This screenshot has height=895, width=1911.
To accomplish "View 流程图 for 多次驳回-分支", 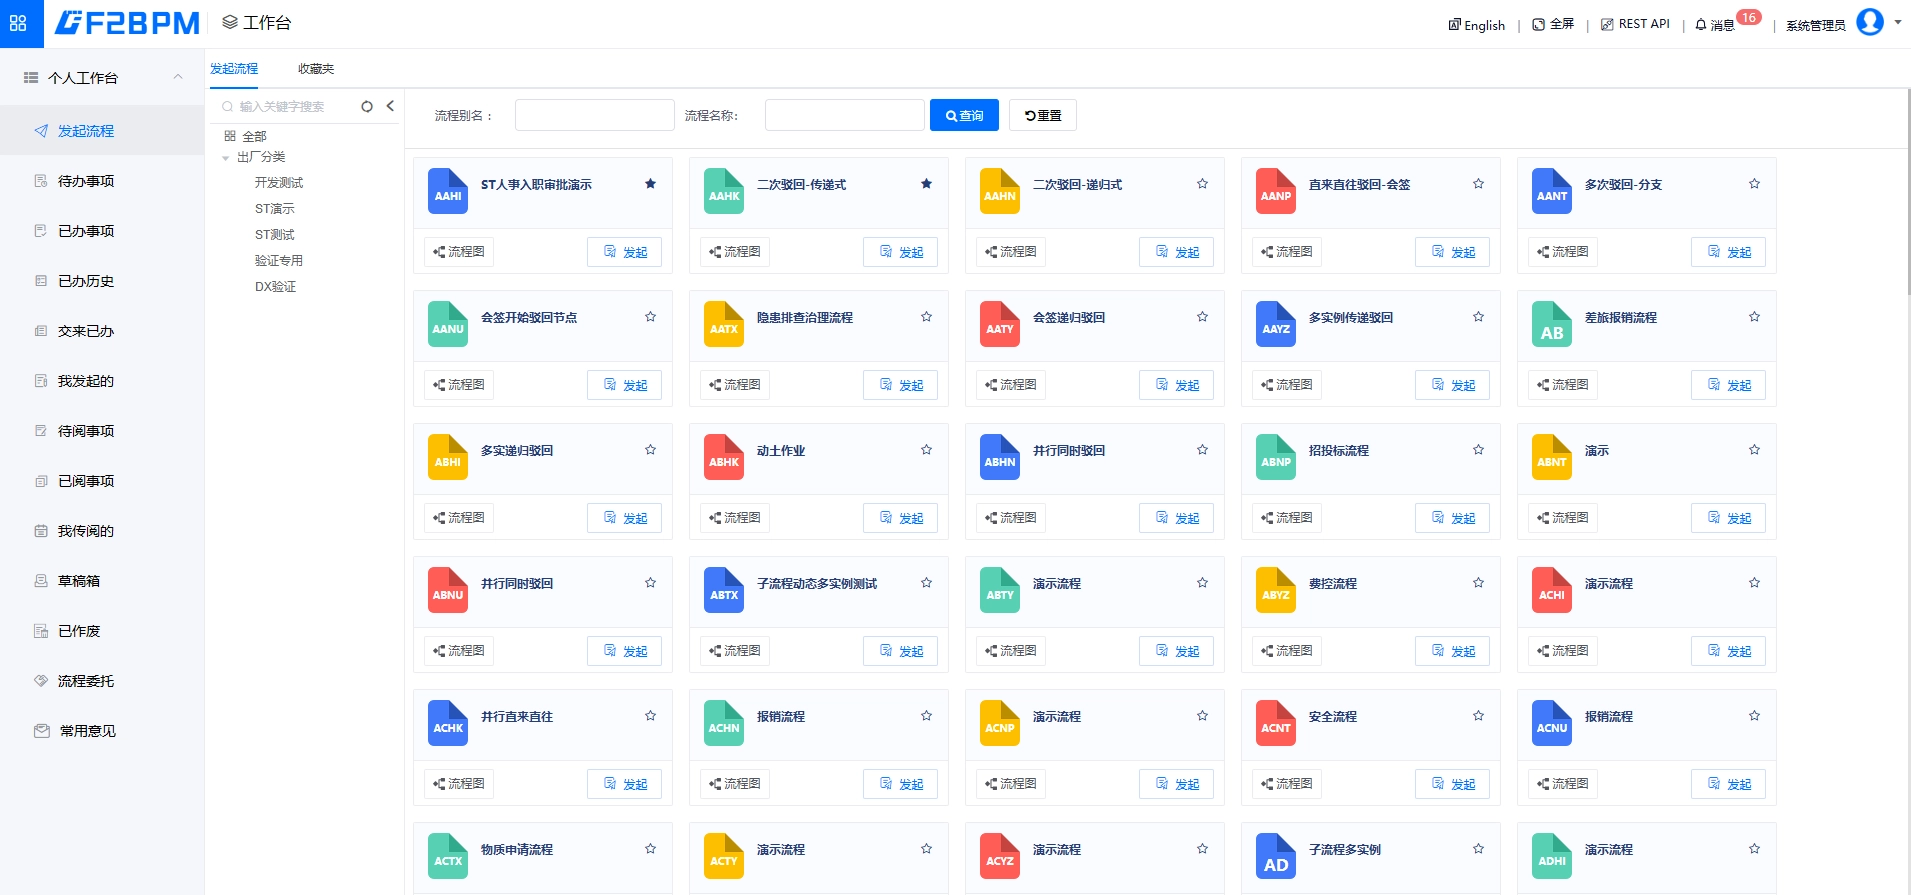I will [1563, 252].
